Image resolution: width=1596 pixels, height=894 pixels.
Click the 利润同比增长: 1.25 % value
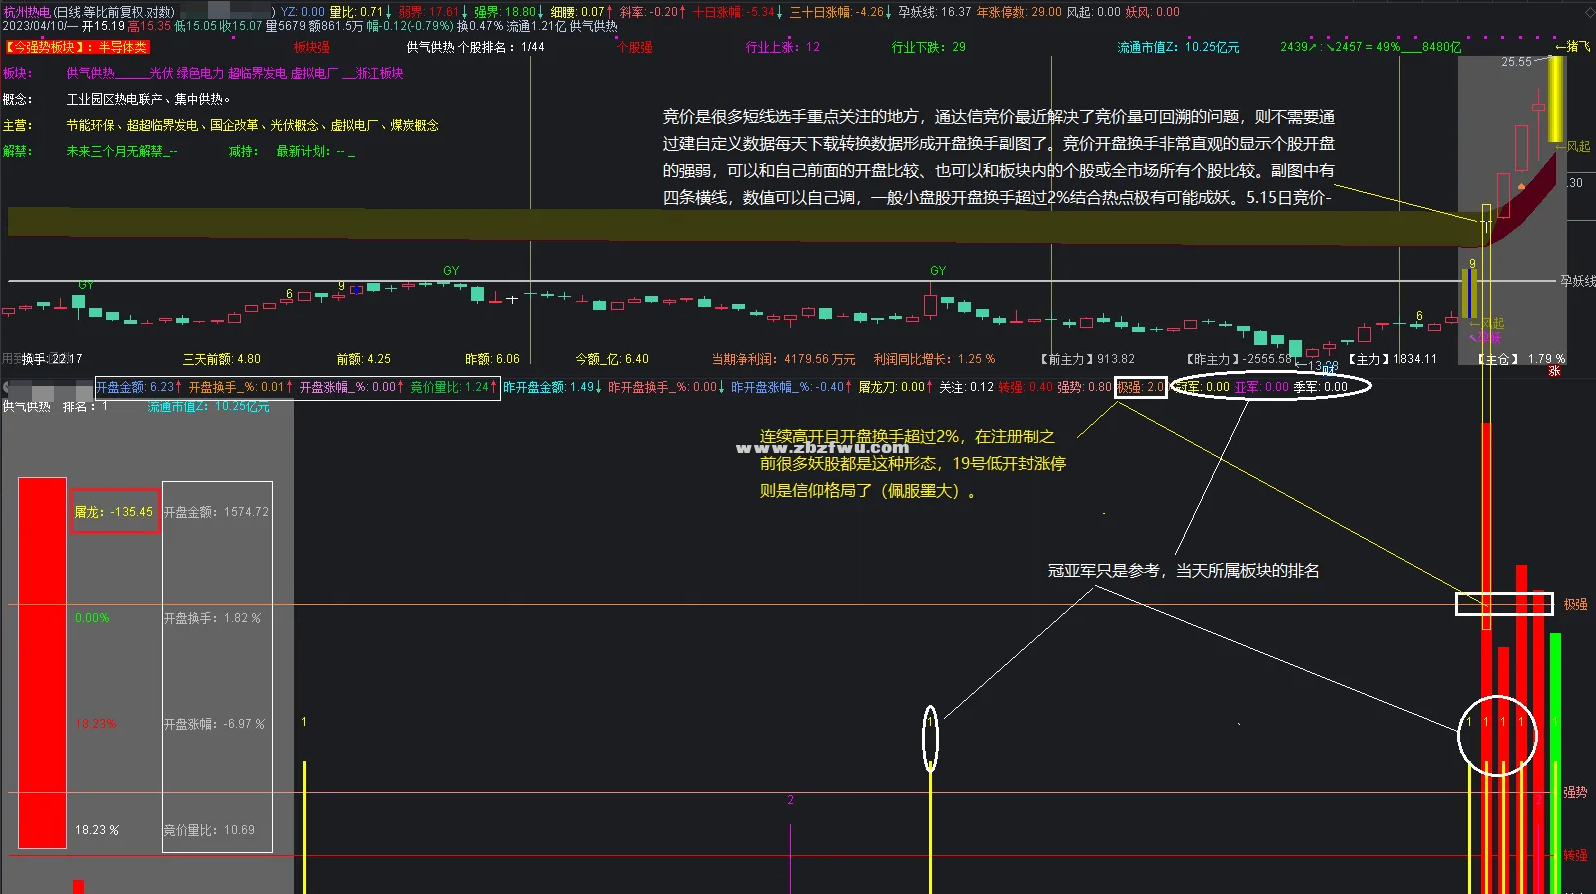pyautogui.click(x=934, y=359)
